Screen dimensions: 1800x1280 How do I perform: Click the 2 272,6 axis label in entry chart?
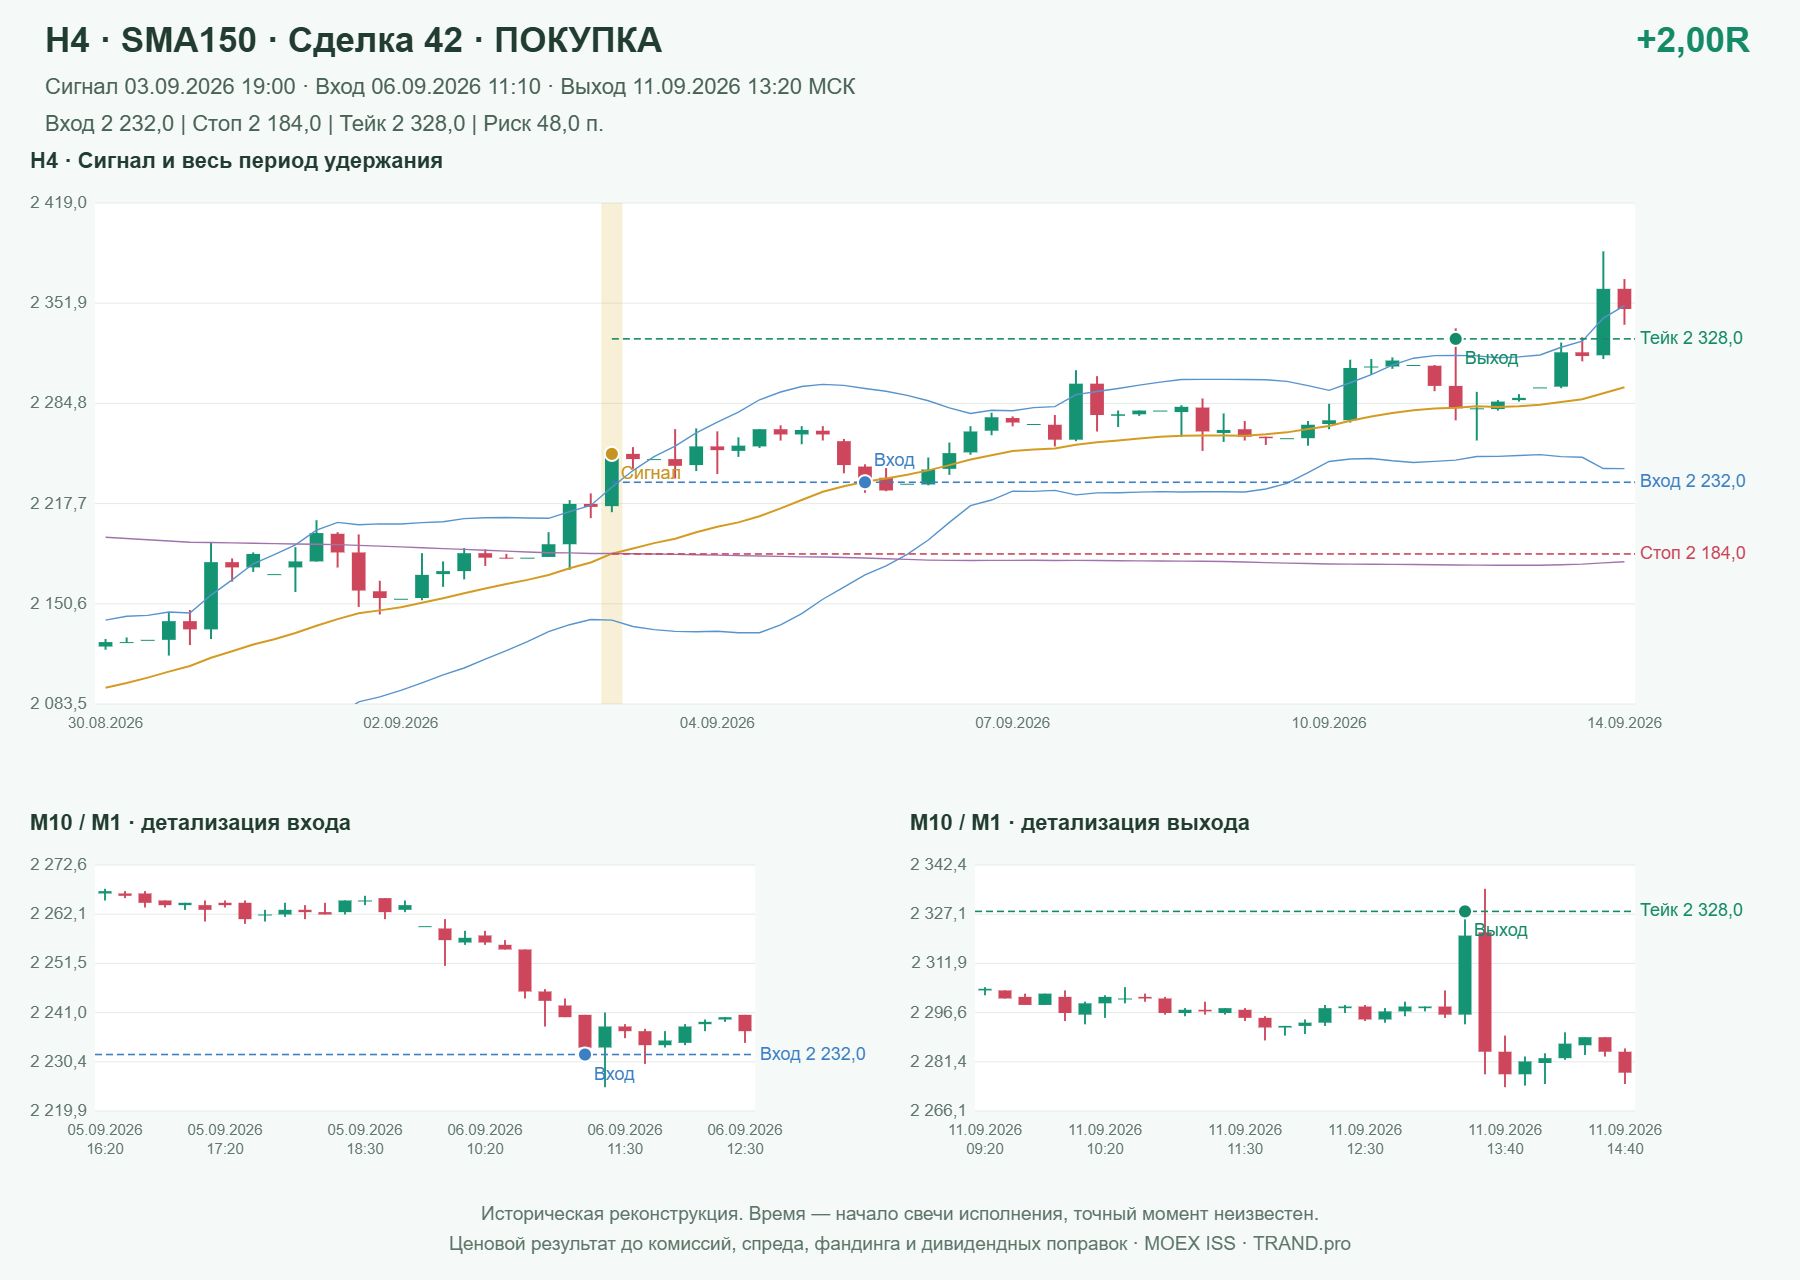(59, 865)
